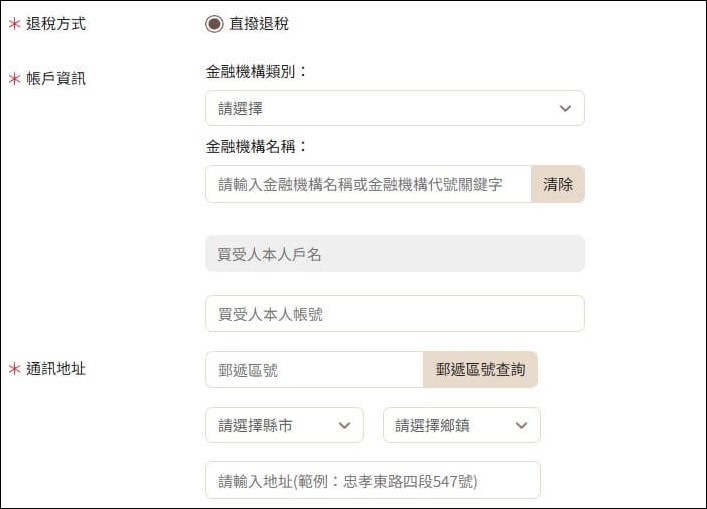Click the chevron icon in 請選擇鄉鎮 selector
The width and height of the screenshot is (707, 509).
coord(521,425)
